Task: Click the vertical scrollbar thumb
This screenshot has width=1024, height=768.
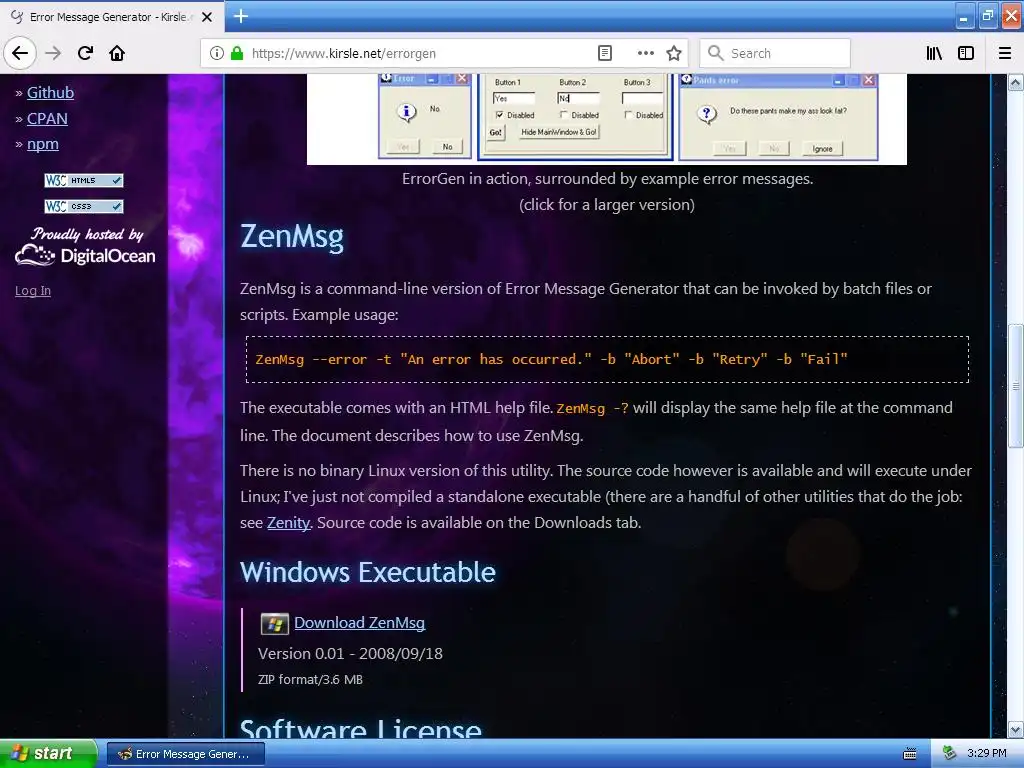Action: point(1015,386)
